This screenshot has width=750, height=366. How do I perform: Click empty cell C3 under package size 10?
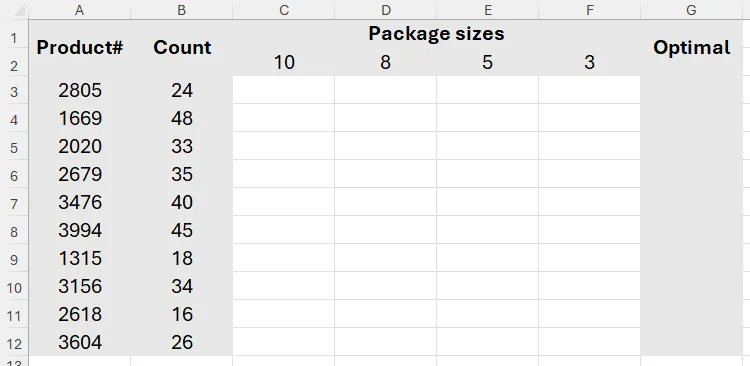(284, 90)
